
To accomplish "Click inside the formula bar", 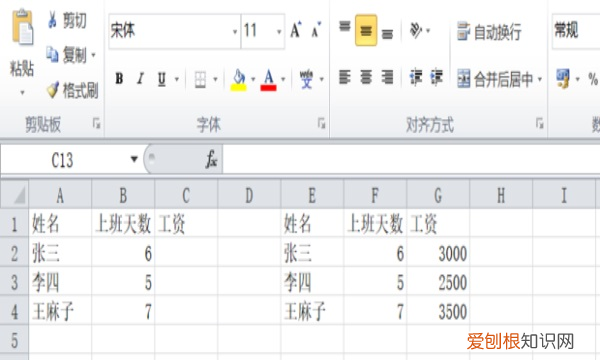I will coord(411,160).
